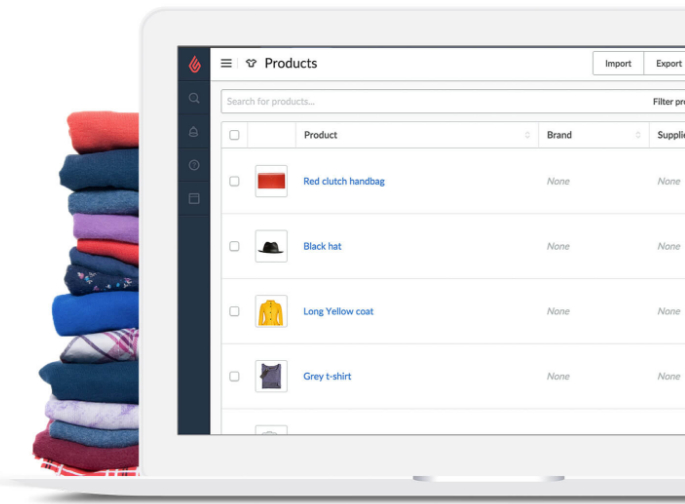The width and height of the screenshot is (685, 504).
Task: Toggle the select-all products checkbox
Action: click(x=234, y=135)
